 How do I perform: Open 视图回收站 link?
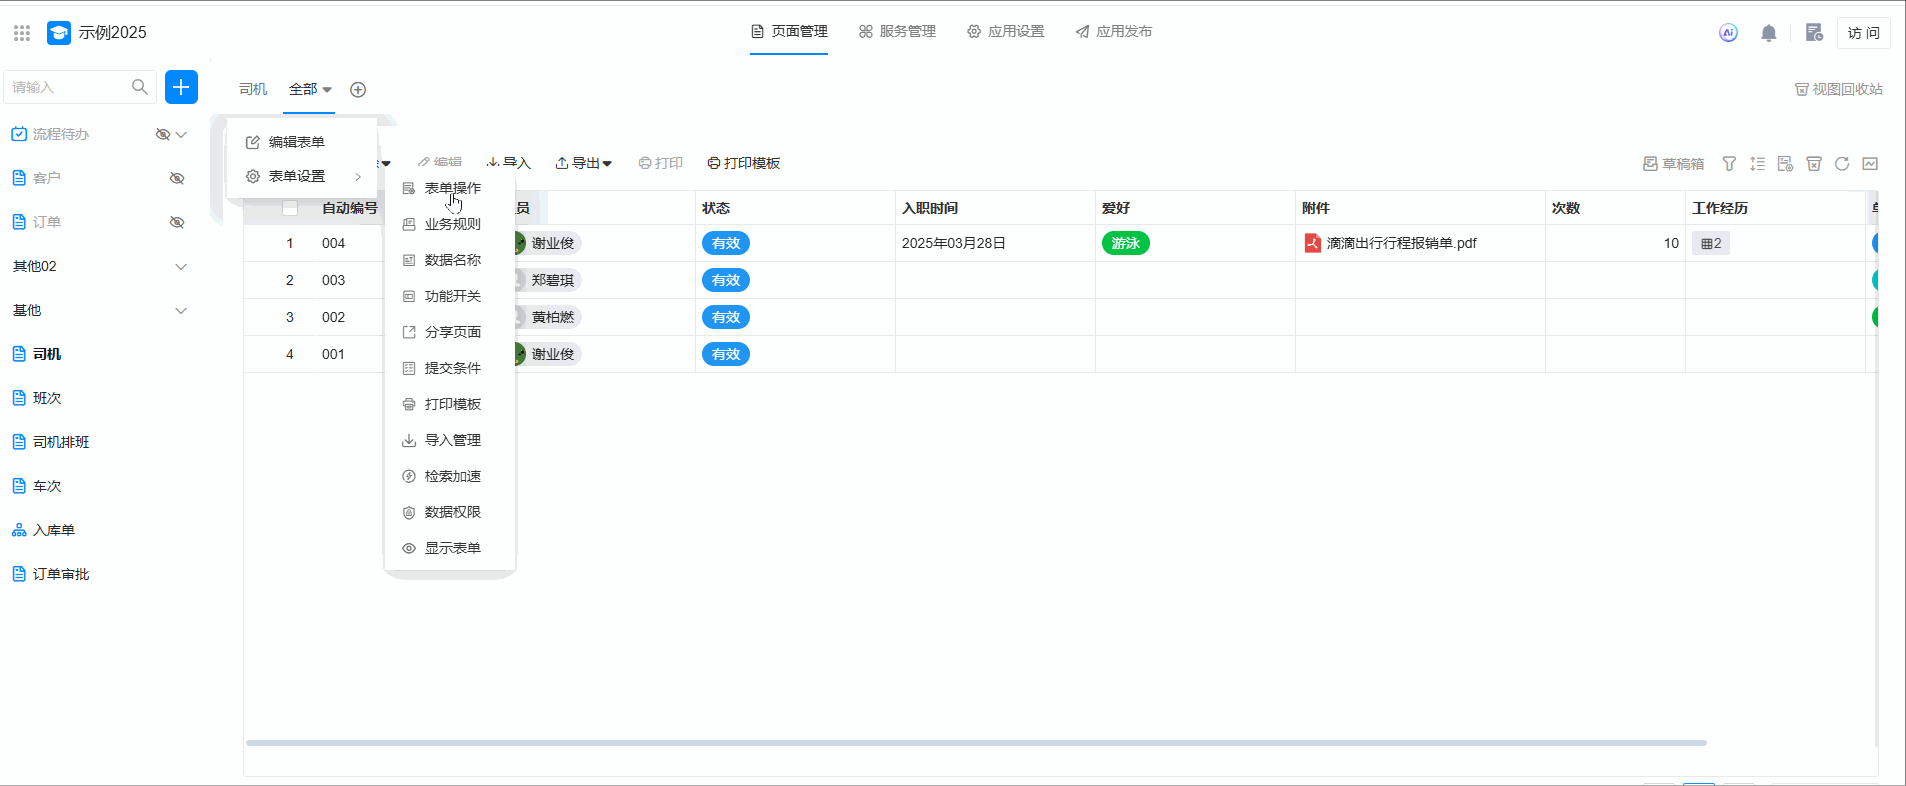1838,90
